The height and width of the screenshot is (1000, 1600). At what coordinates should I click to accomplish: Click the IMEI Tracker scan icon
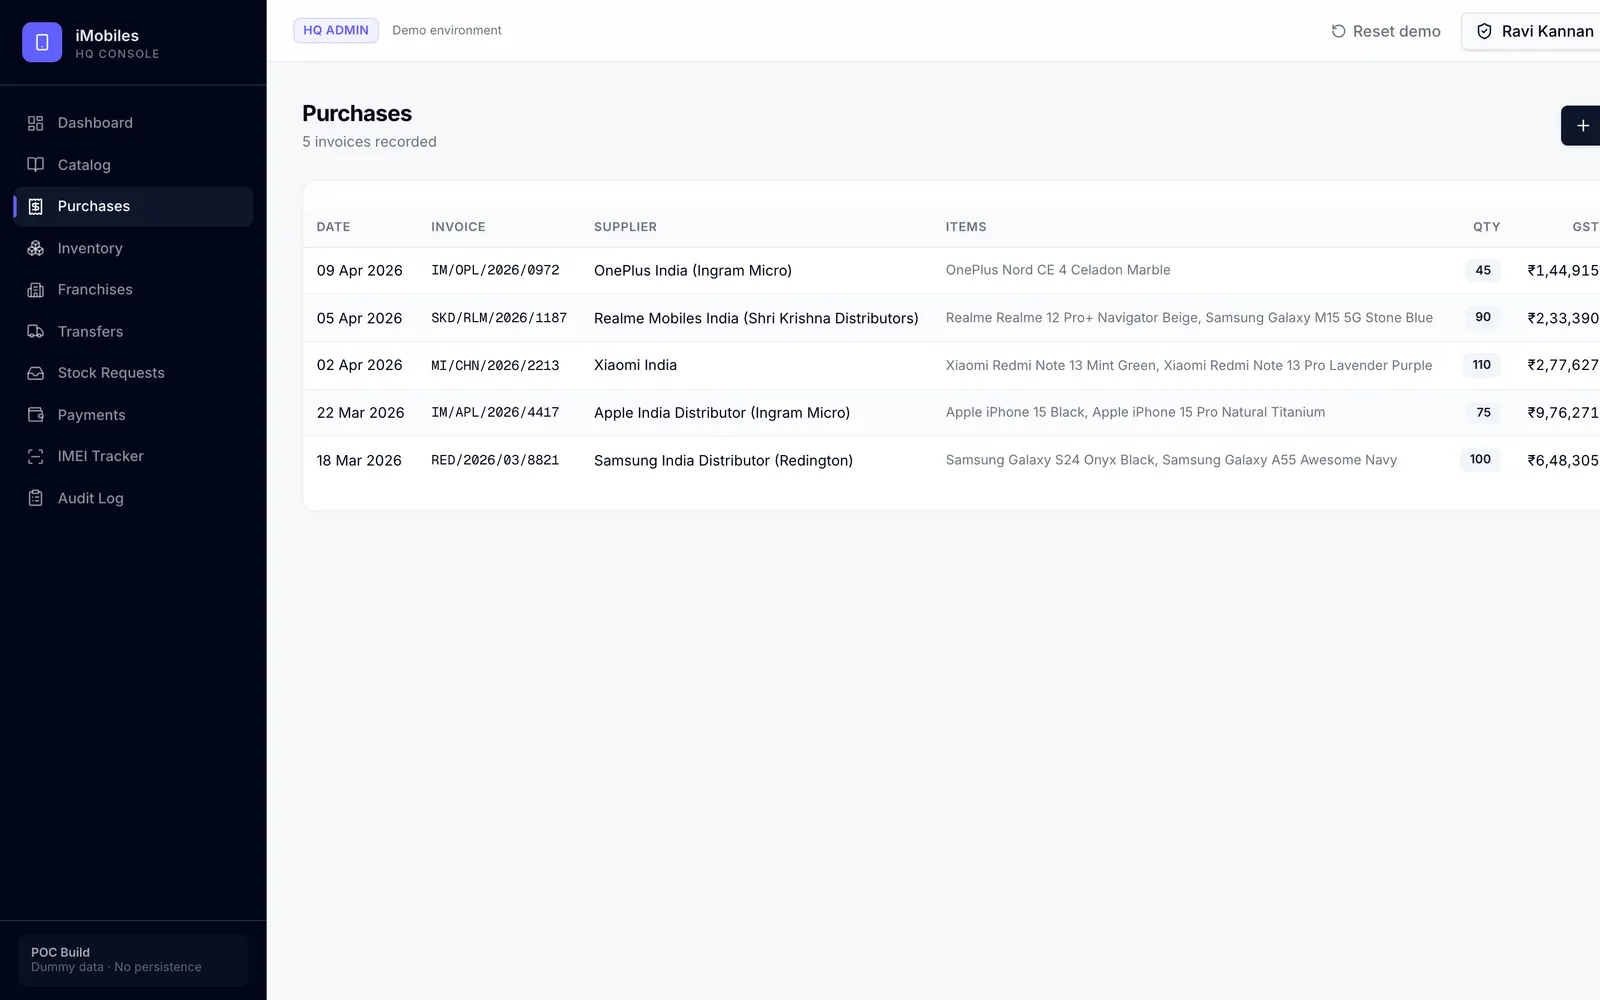click(35, 456)
